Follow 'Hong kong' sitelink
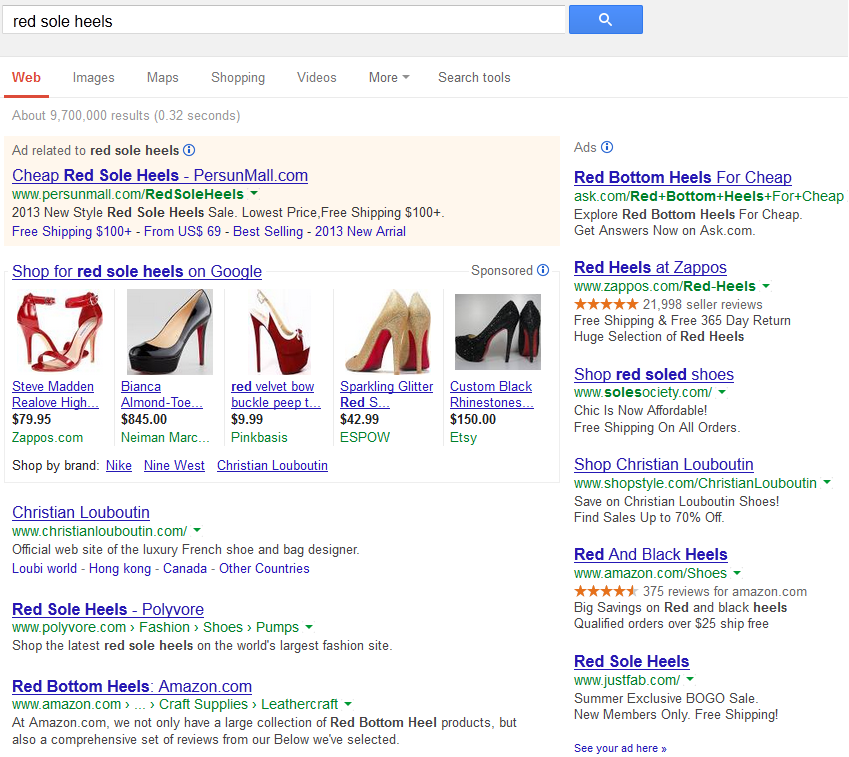The height and width of the screenshot is (757, 849). click(120, 568)
